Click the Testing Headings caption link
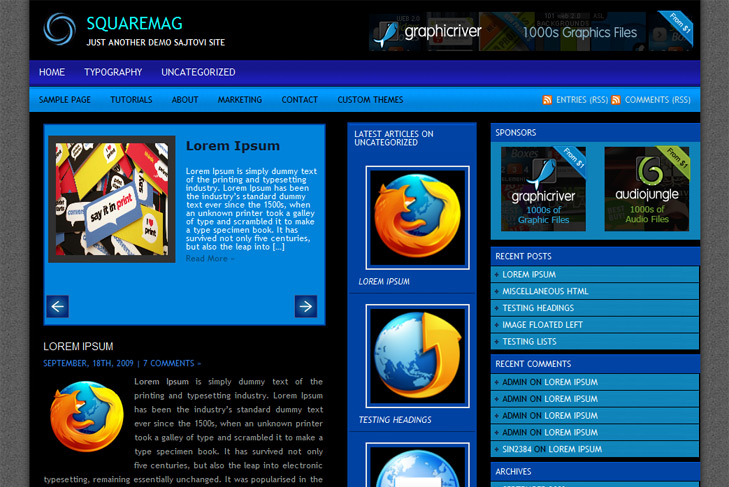Image resolution: width=729 pixels, height=487 pixels. 395,420
